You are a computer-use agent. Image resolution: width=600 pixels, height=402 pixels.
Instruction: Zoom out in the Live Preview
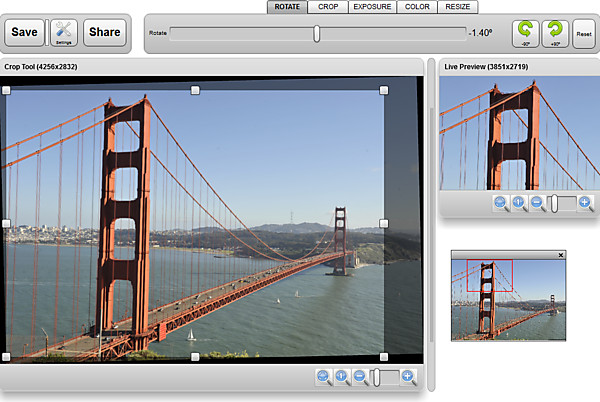click(537, 203)
